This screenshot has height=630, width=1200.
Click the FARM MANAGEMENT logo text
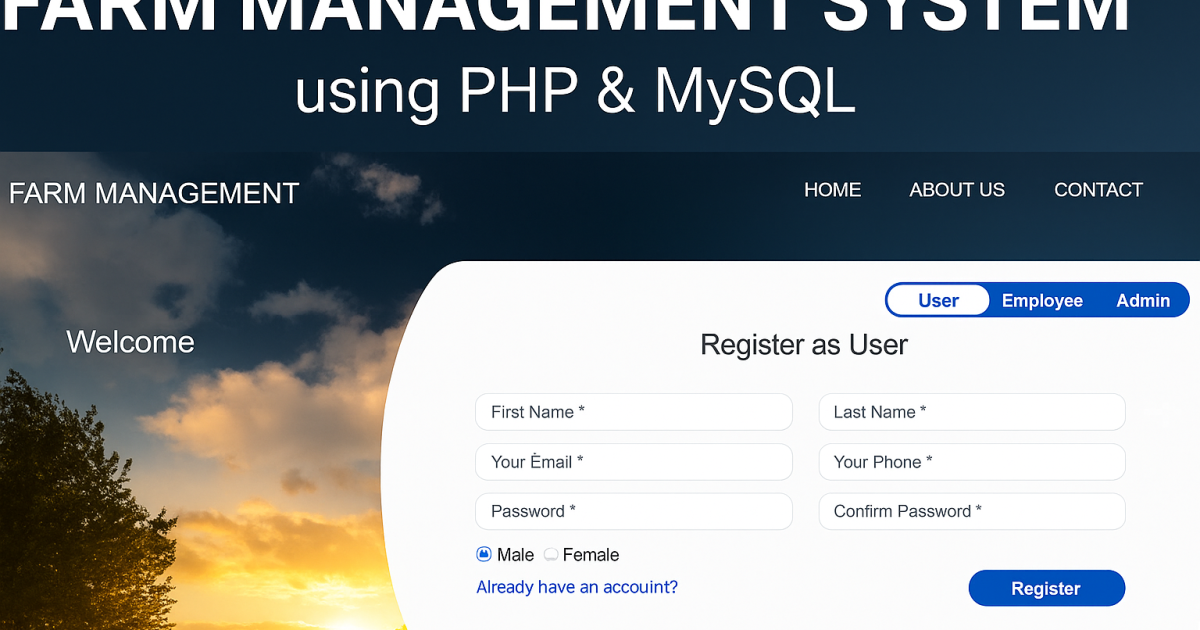point(153,193)
